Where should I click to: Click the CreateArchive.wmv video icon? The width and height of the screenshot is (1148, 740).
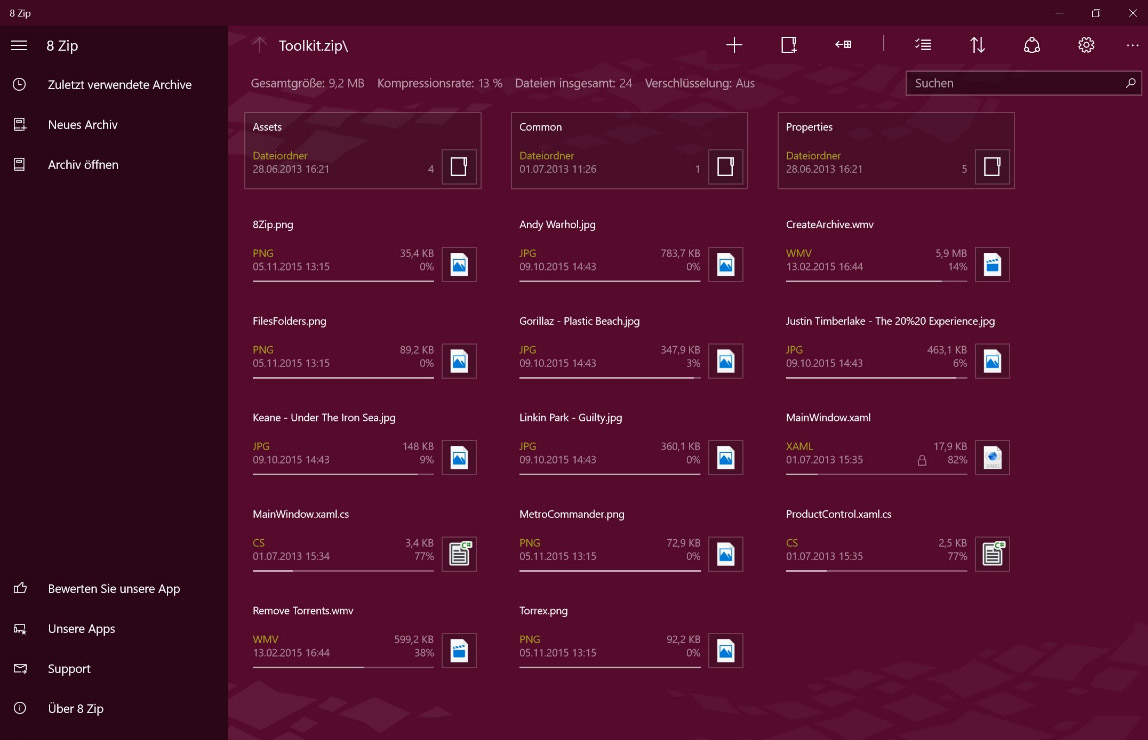click(x=992, y=264)
